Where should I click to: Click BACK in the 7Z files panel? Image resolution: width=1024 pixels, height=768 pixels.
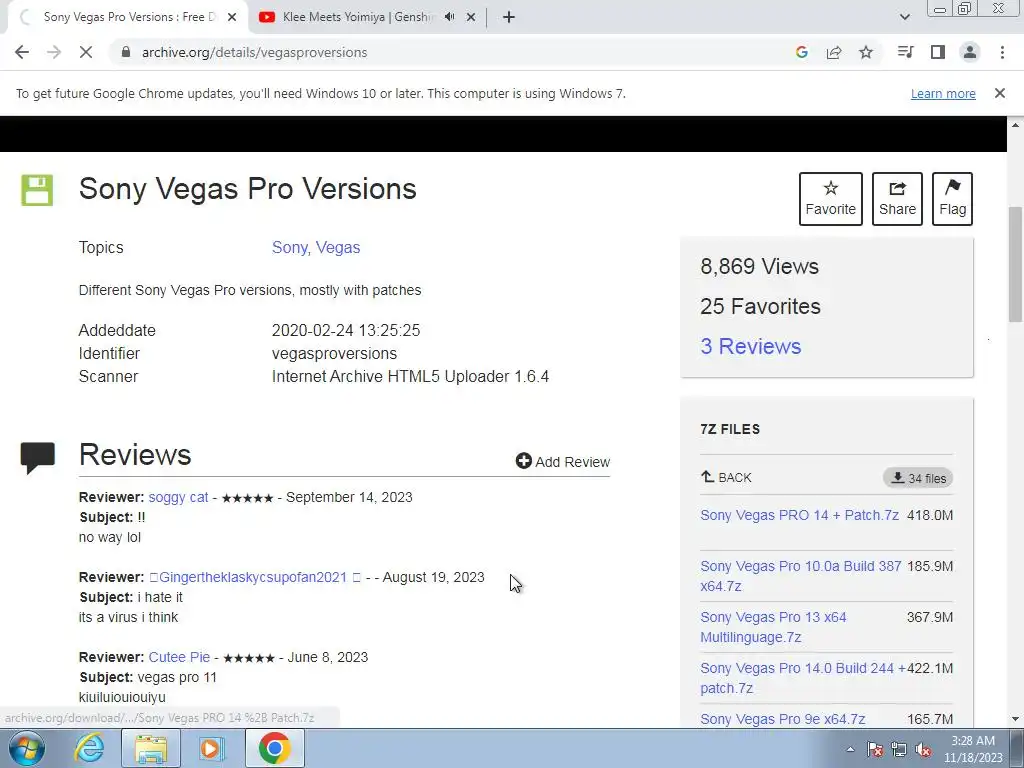[726, 477]
